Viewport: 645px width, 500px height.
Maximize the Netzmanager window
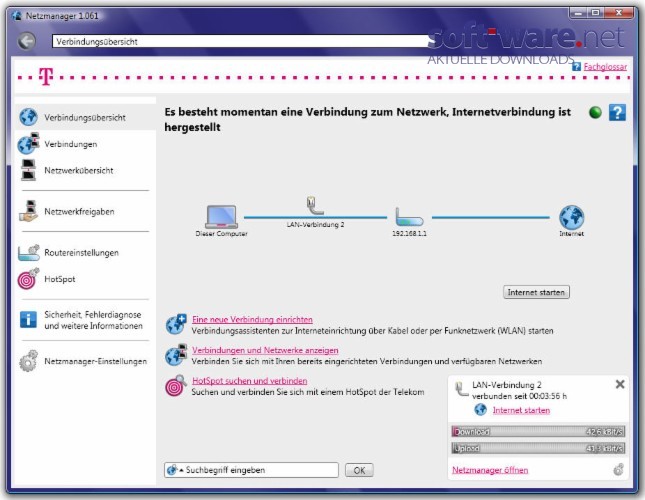tap(595, 13)
